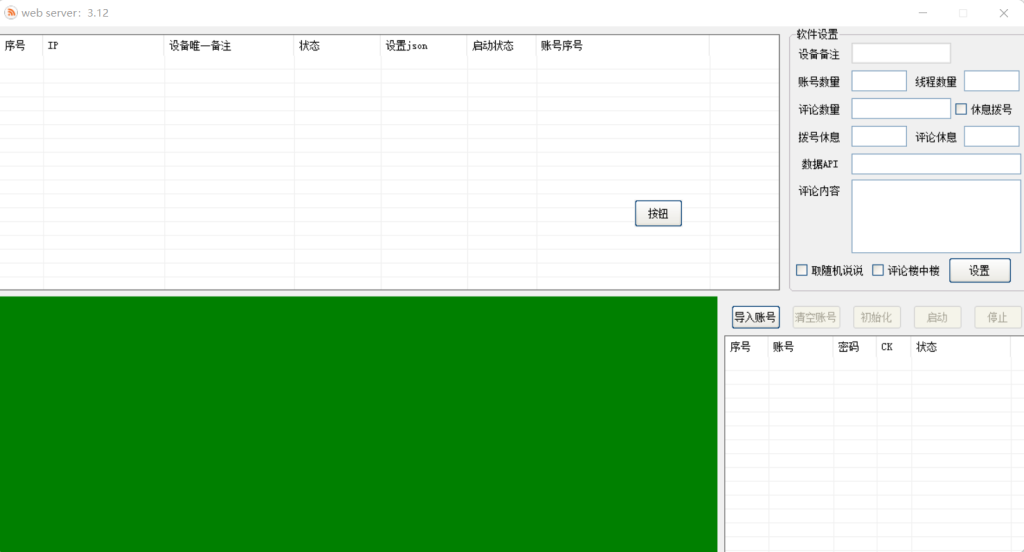Focus the 拨号休息 field

(x=879, y=136)
